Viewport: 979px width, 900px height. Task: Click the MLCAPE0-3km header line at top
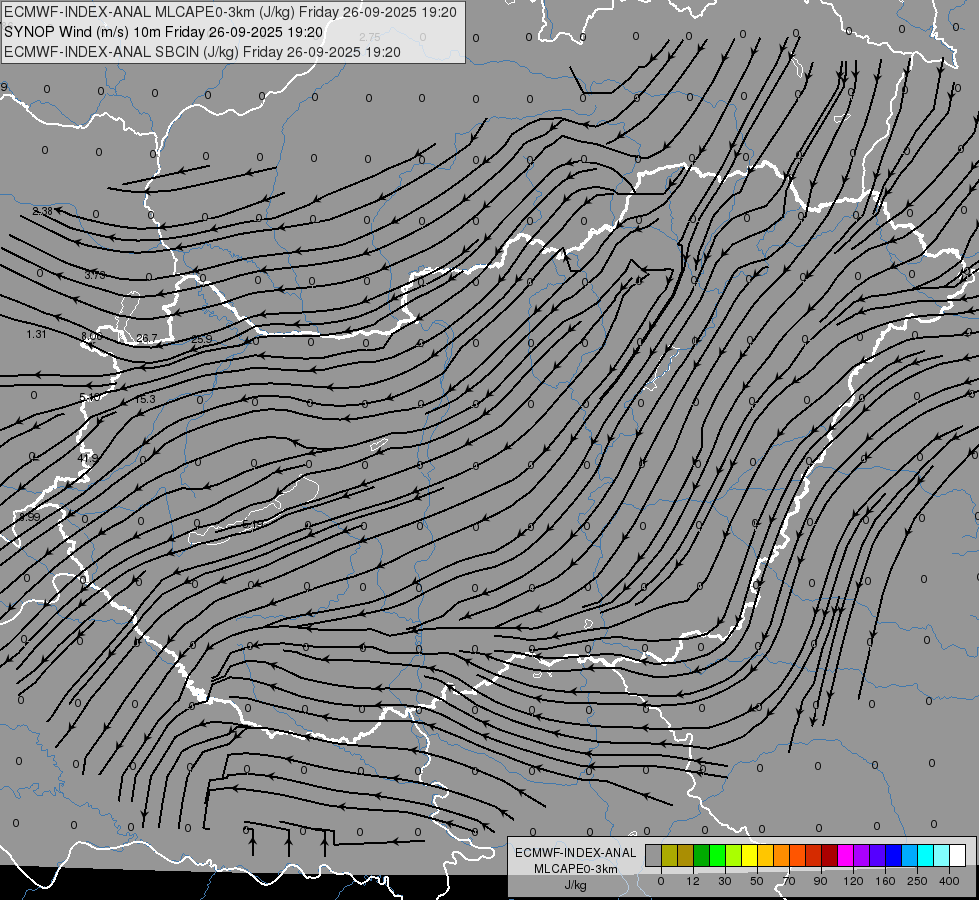click(230, 12)
